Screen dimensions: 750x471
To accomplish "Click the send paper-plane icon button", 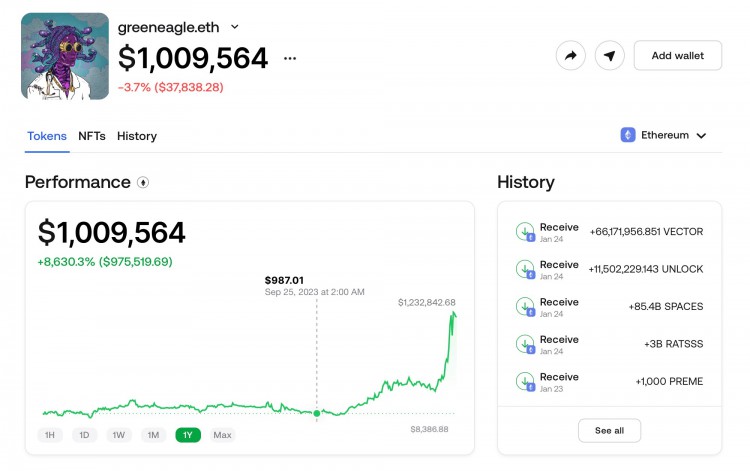I will [x=609, y=56].
